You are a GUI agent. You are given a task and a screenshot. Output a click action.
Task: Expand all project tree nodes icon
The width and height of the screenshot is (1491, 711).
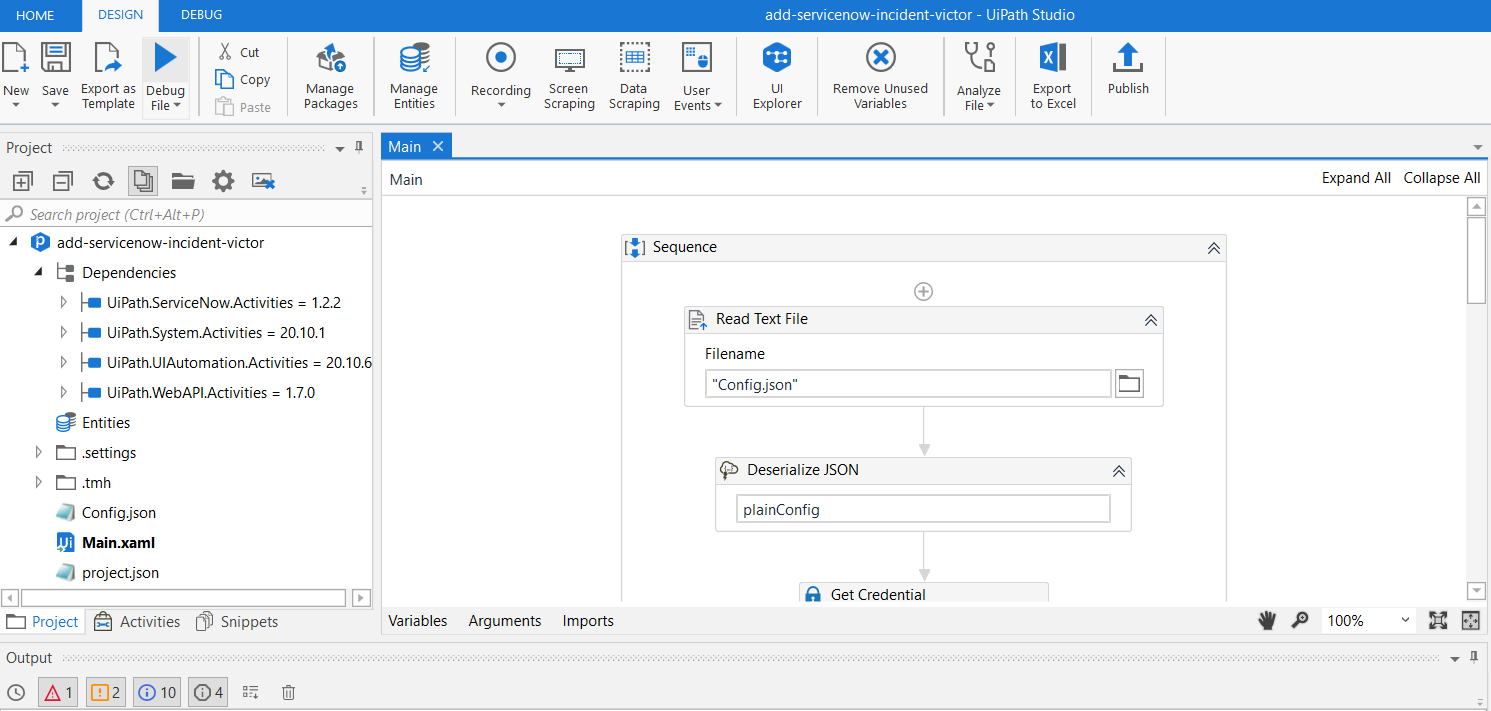(23, 181)
